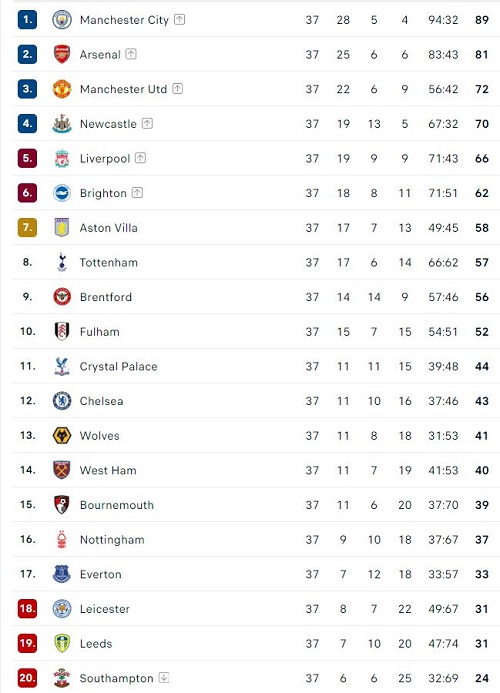Click up-arrow icon next to Brighton
The height and width of the screenshot is (693, 500).
(x=137, y=193)
